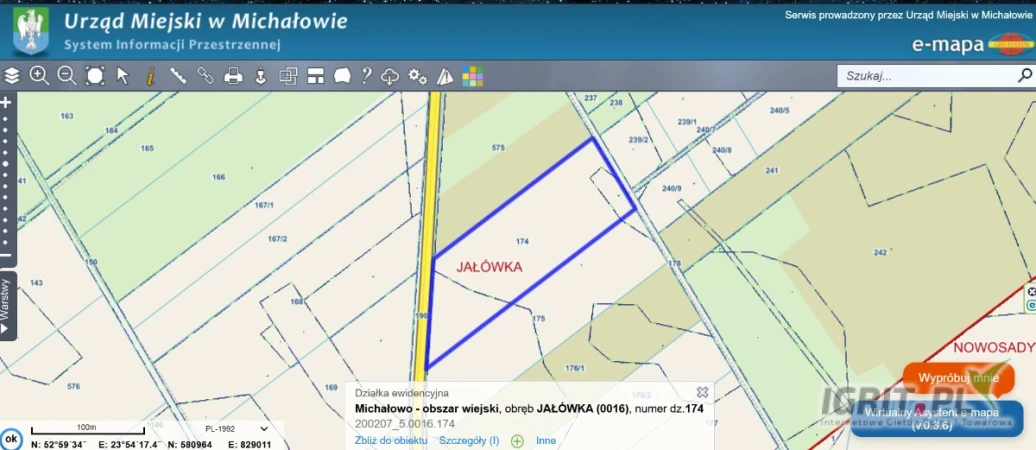
Task: Expand options with green plus circle icon
Action: 517,440
